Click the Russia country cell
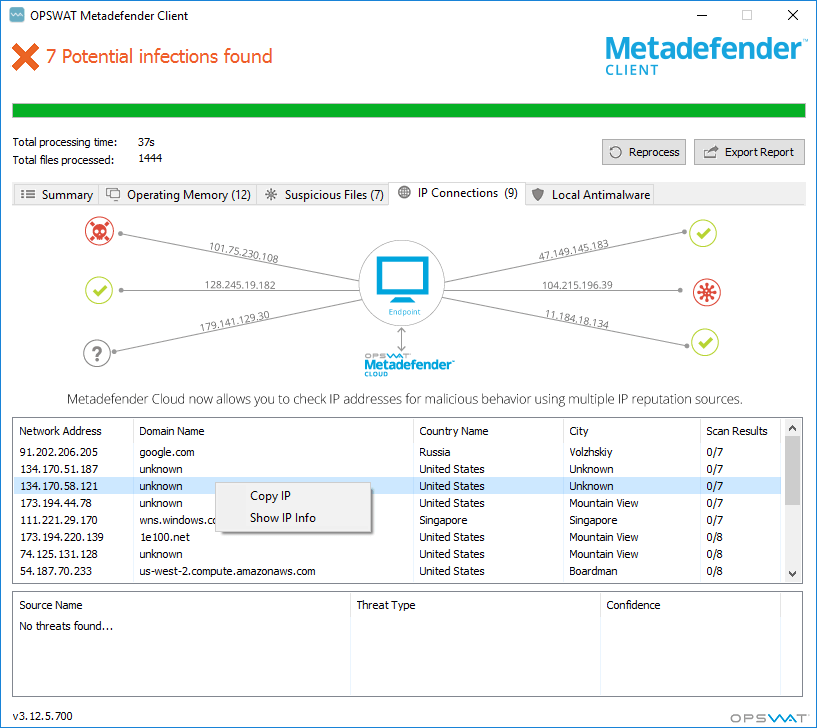This screenshot has height=728, width=817. tap(435, 452)
